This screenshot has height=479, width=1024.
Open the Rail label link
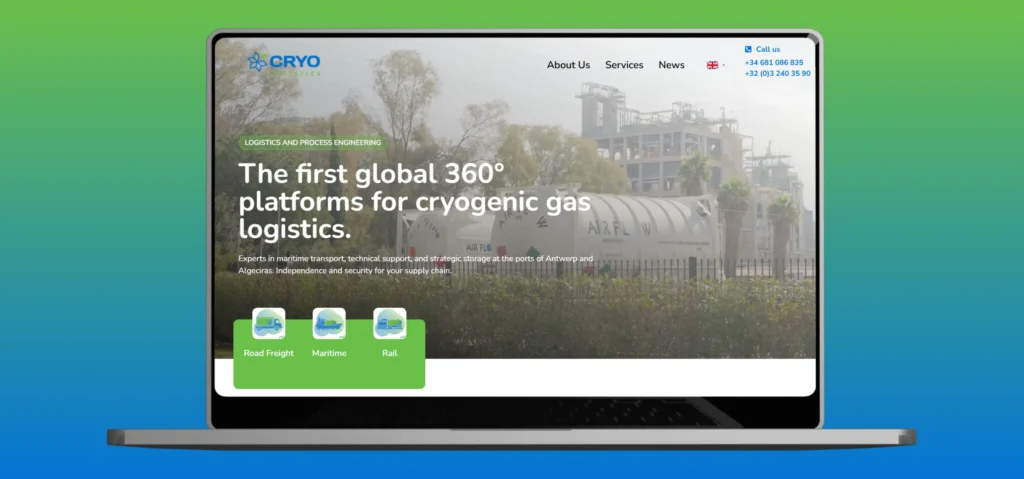click(x=390, y=354)
